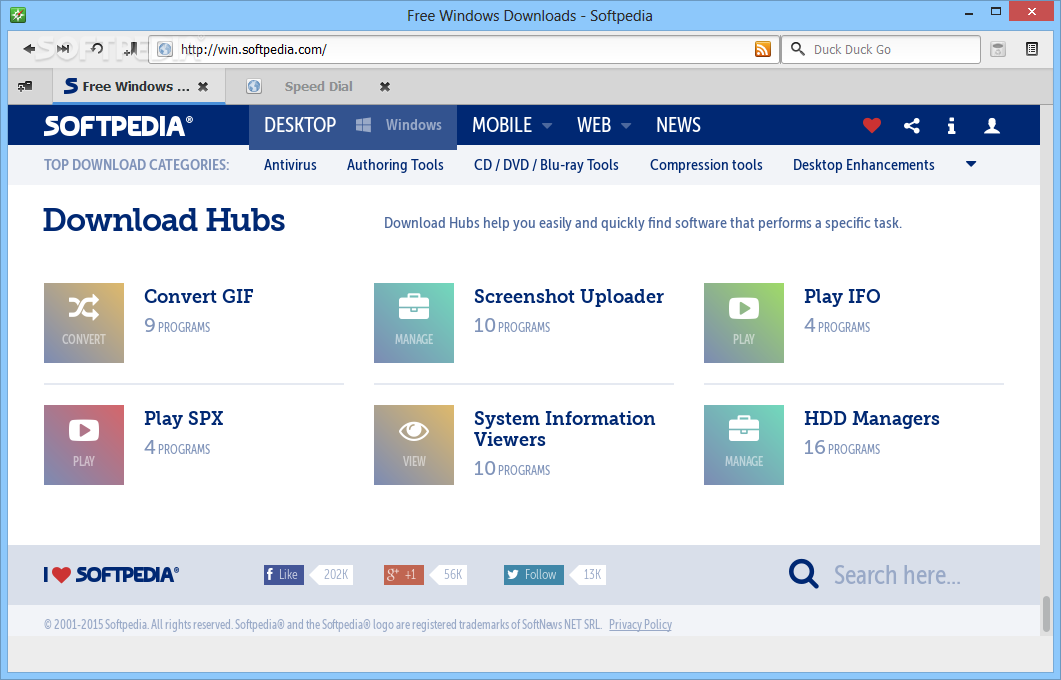Click the footer search magnifier icon

803,574
